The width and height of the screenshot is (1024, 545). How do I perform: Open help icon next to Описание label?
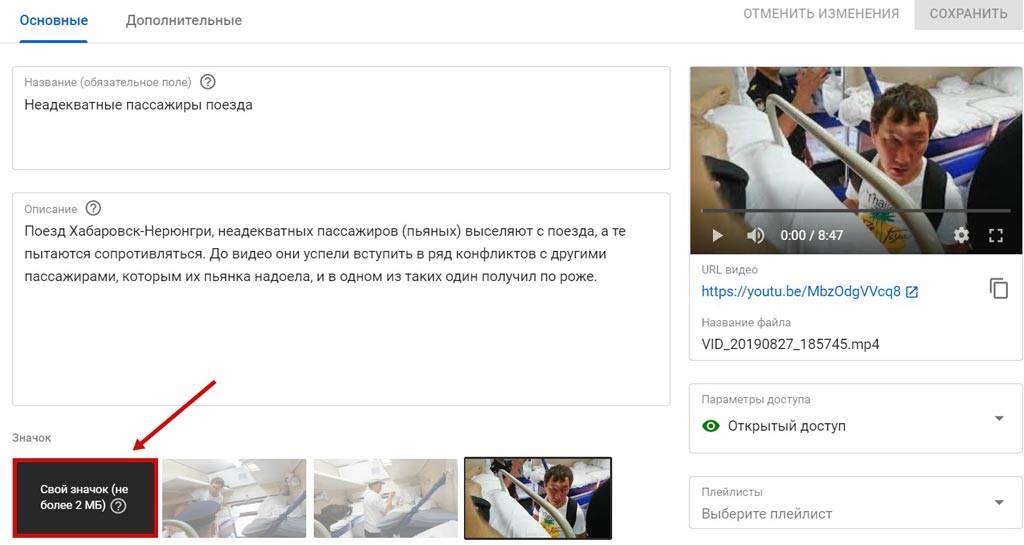pyautogui.click(x=93, y=208)
